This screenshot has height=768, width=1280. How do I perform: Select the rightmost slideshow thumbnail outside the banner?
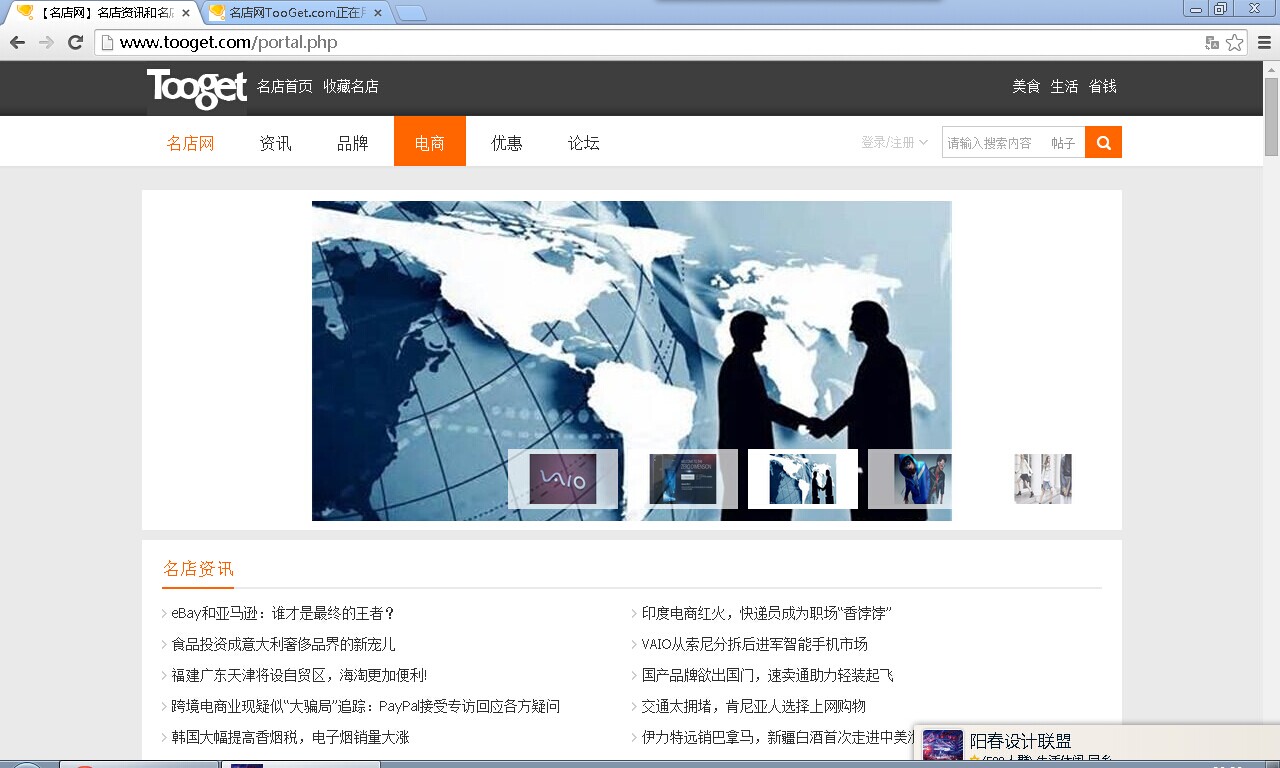pyautogui.click(x=1043, y=479)
